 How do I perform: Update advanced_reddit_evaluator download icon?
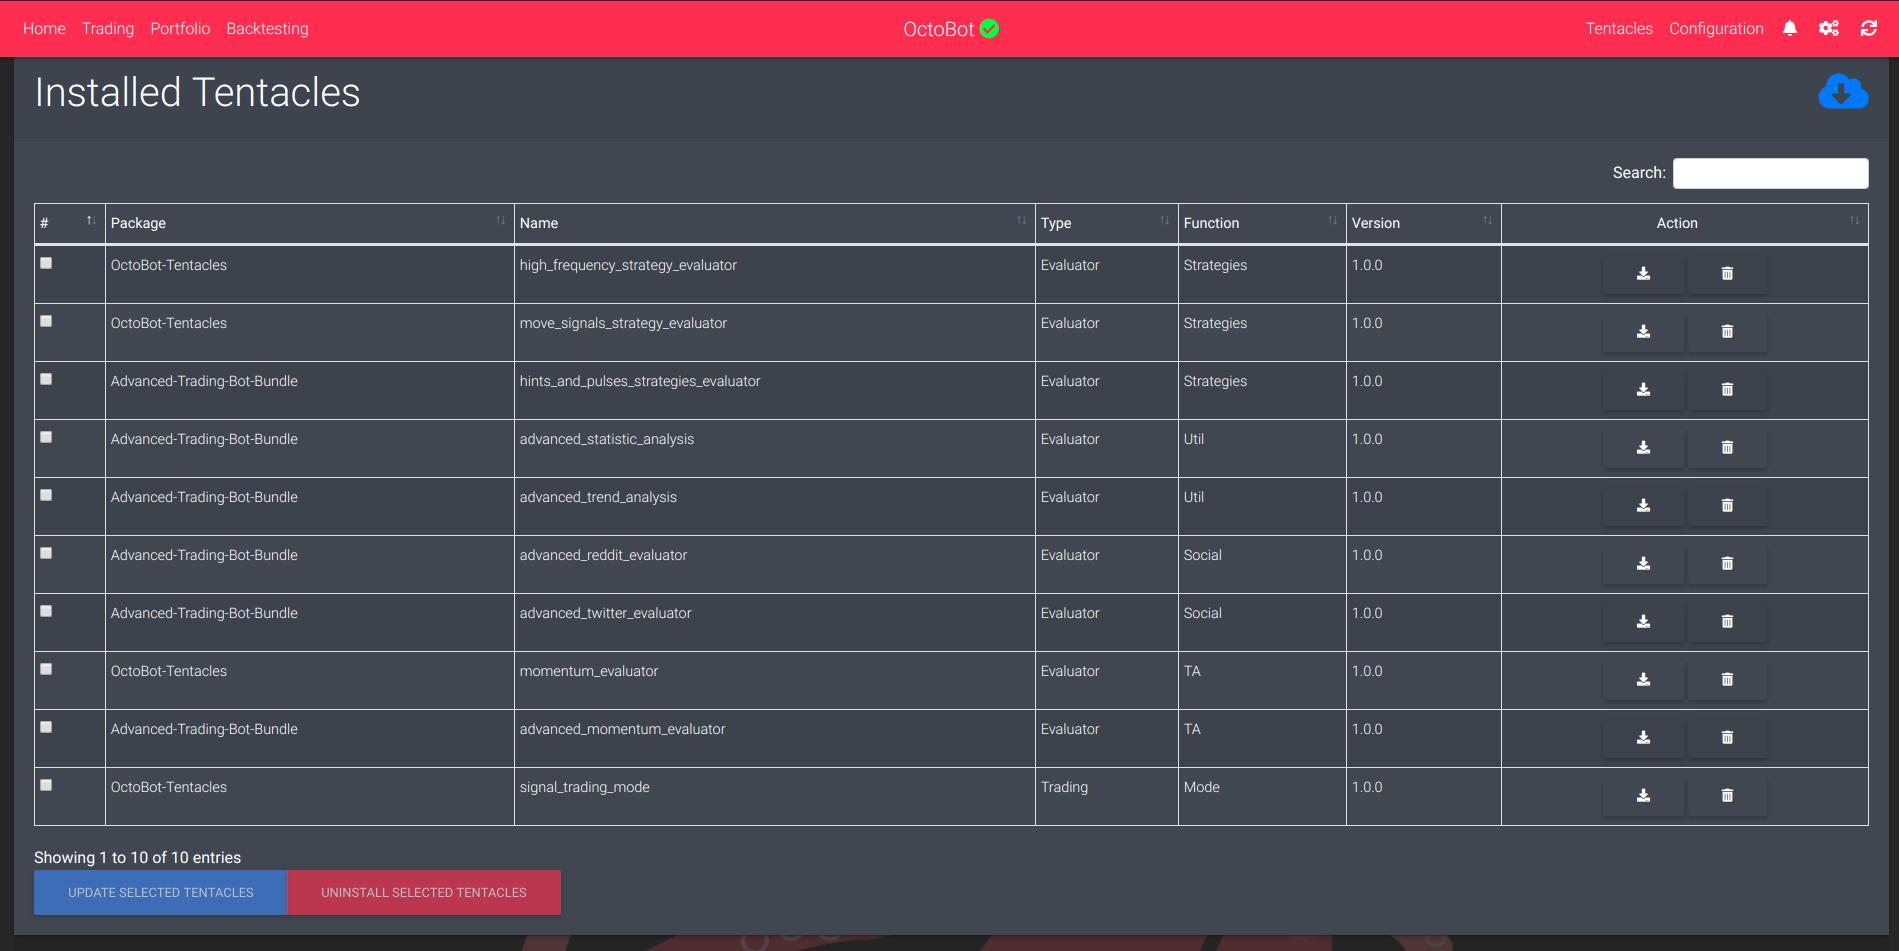1643,564
